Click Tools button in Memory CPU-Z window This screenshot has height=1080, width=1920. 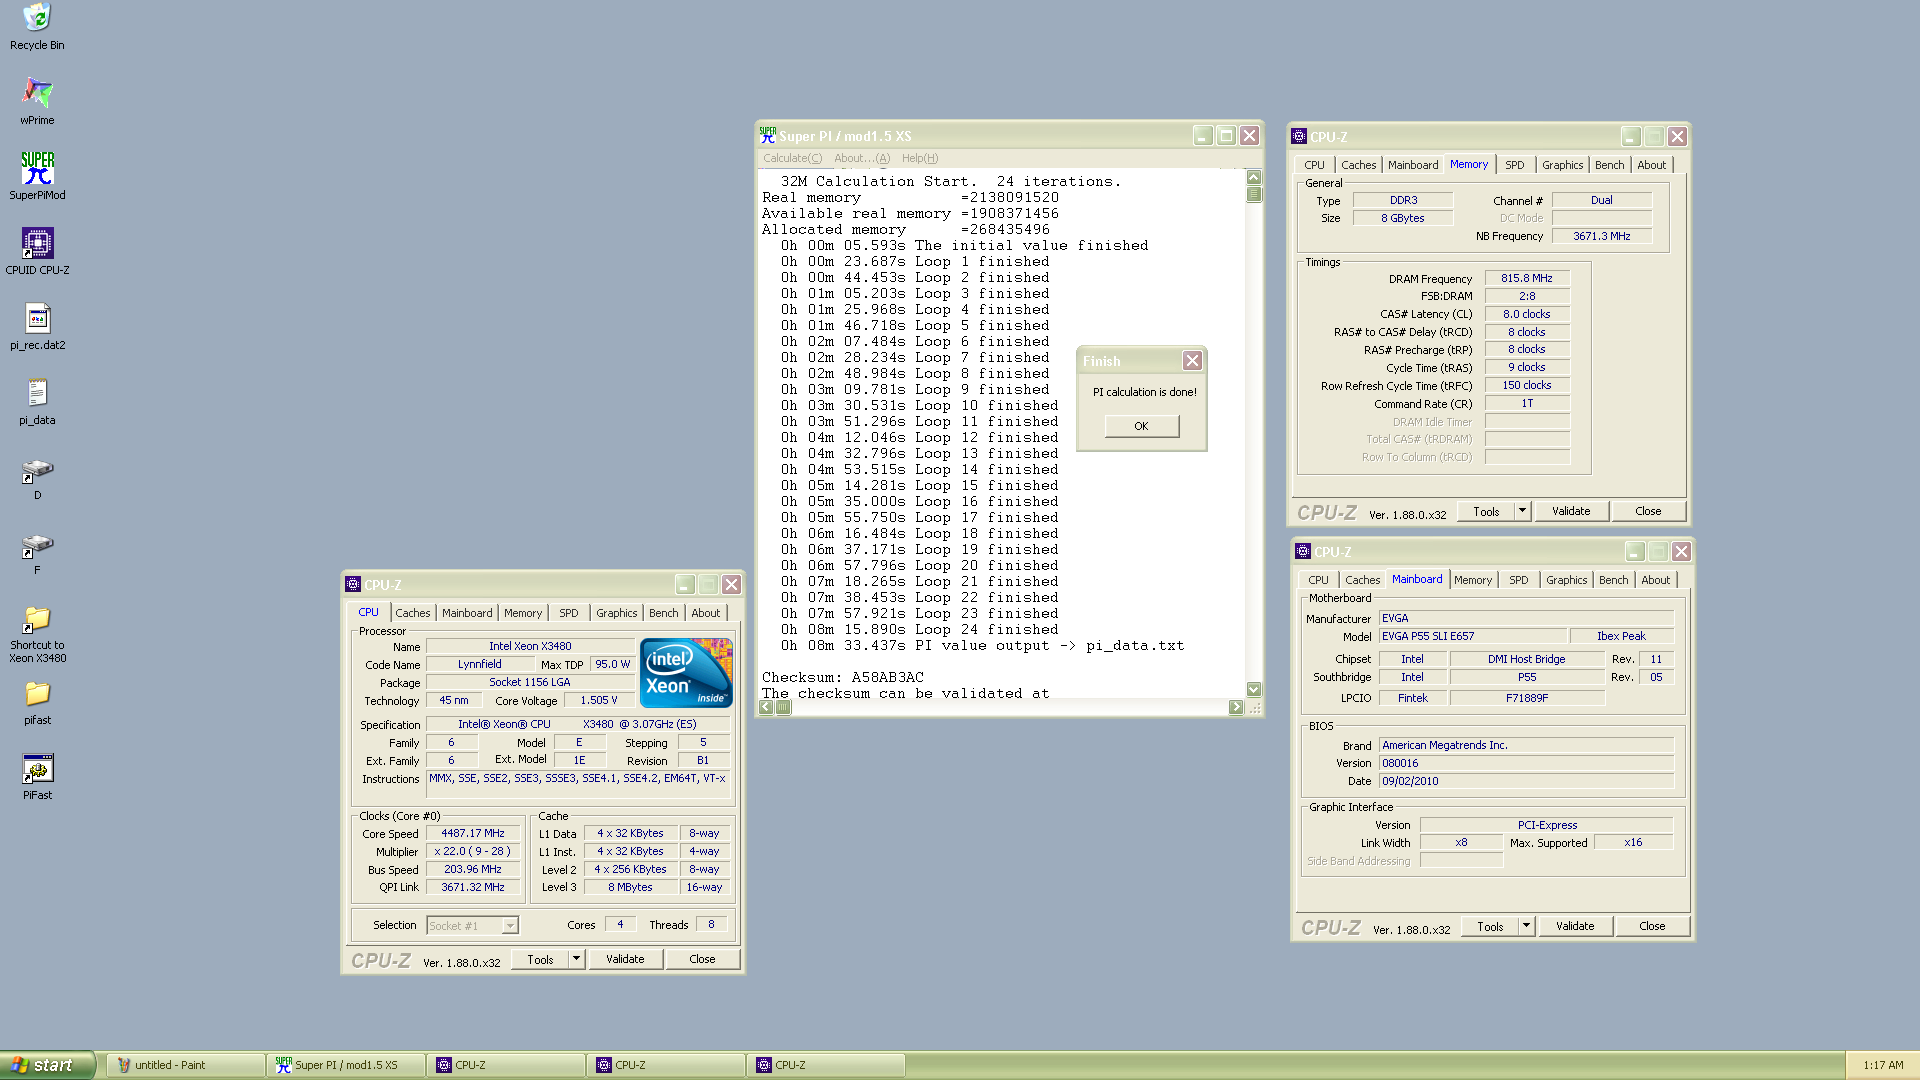[x=1486, y=511]
